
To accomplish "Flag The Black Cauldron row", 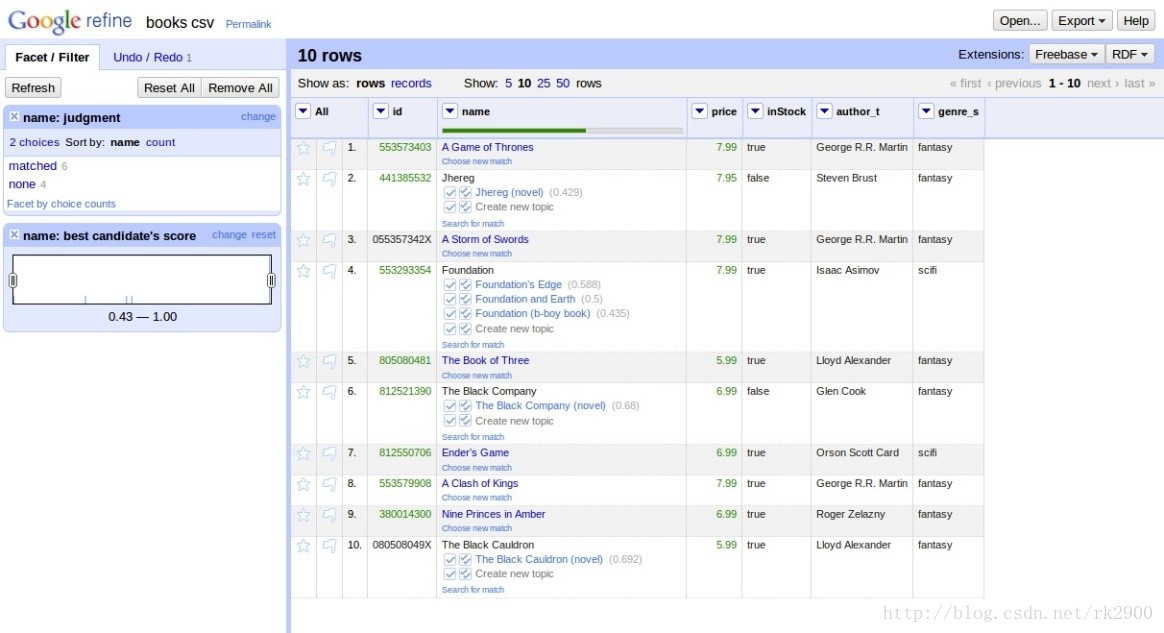I will (x=330, y=546).
